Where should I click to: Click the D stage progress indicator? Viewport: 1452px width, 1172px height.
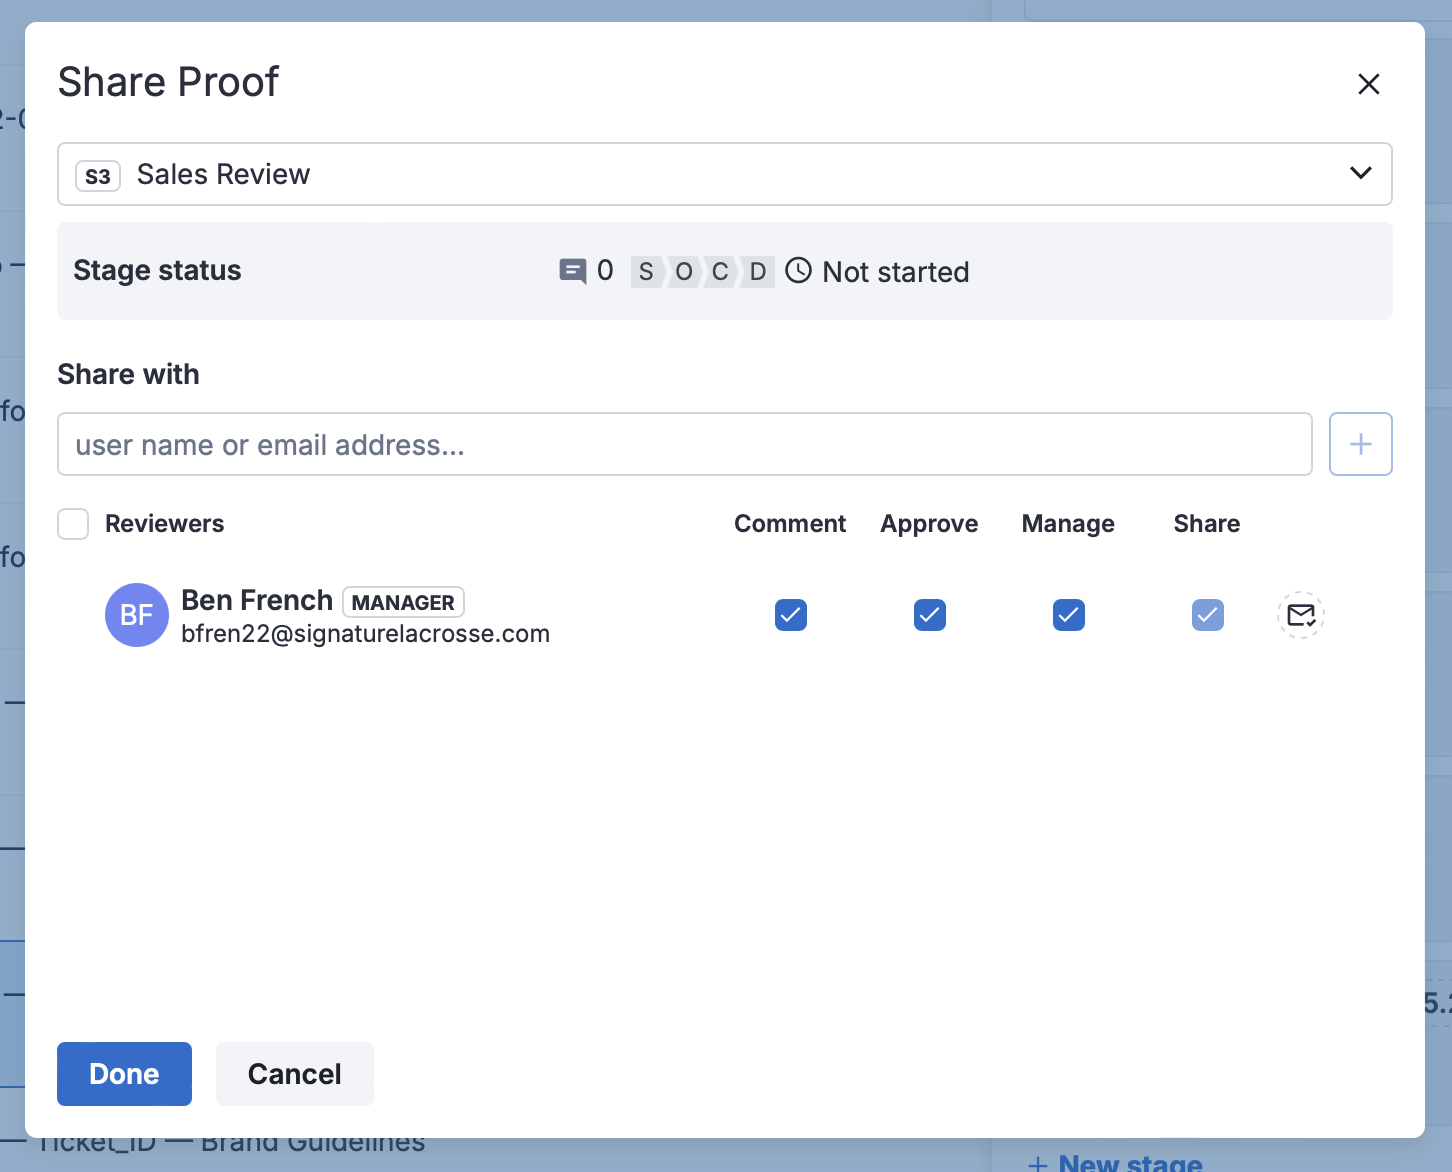pyautogui.click(x=758, y=272)
